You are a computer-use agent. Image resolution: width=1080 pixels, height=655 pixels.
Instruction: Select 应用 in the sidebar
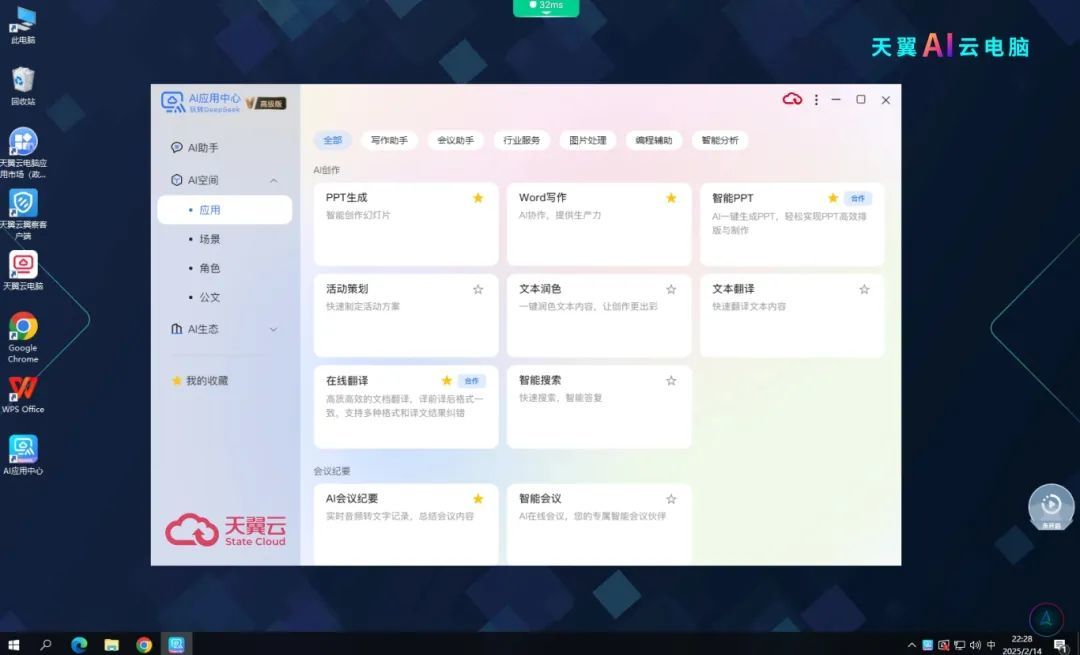coord(225,209)
